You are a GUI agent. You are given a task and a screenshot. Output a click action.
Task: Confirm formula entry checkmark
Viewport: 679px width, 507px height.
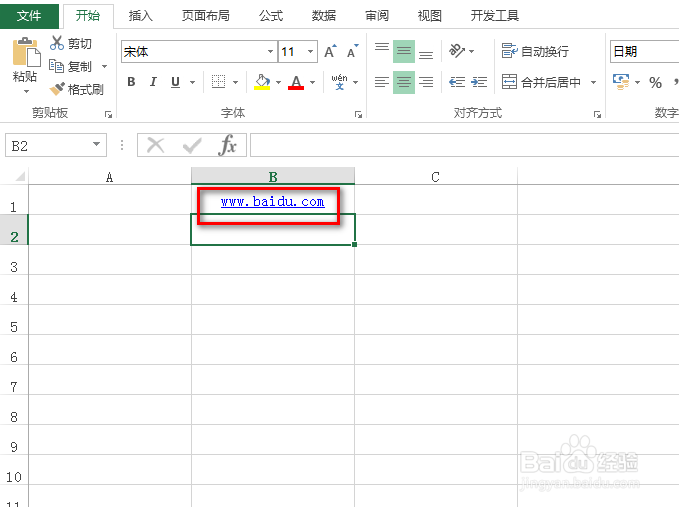coord(192,145)
